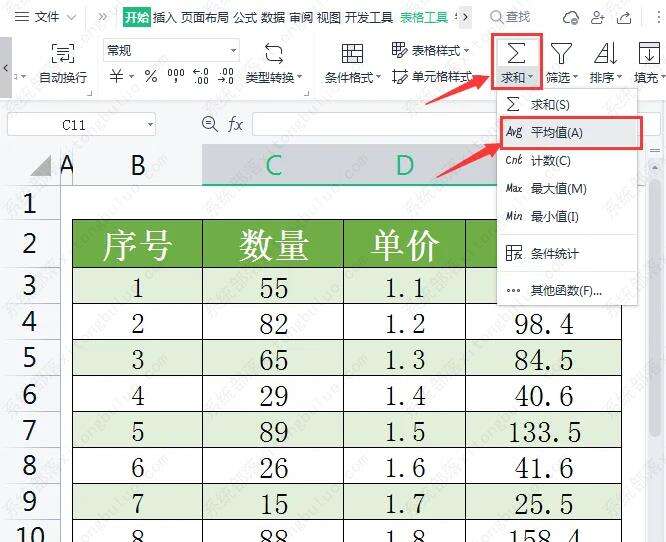This screenshot has width=666, height=542.
Task: Click the add collaborator person icon
Action: point(598,17)
